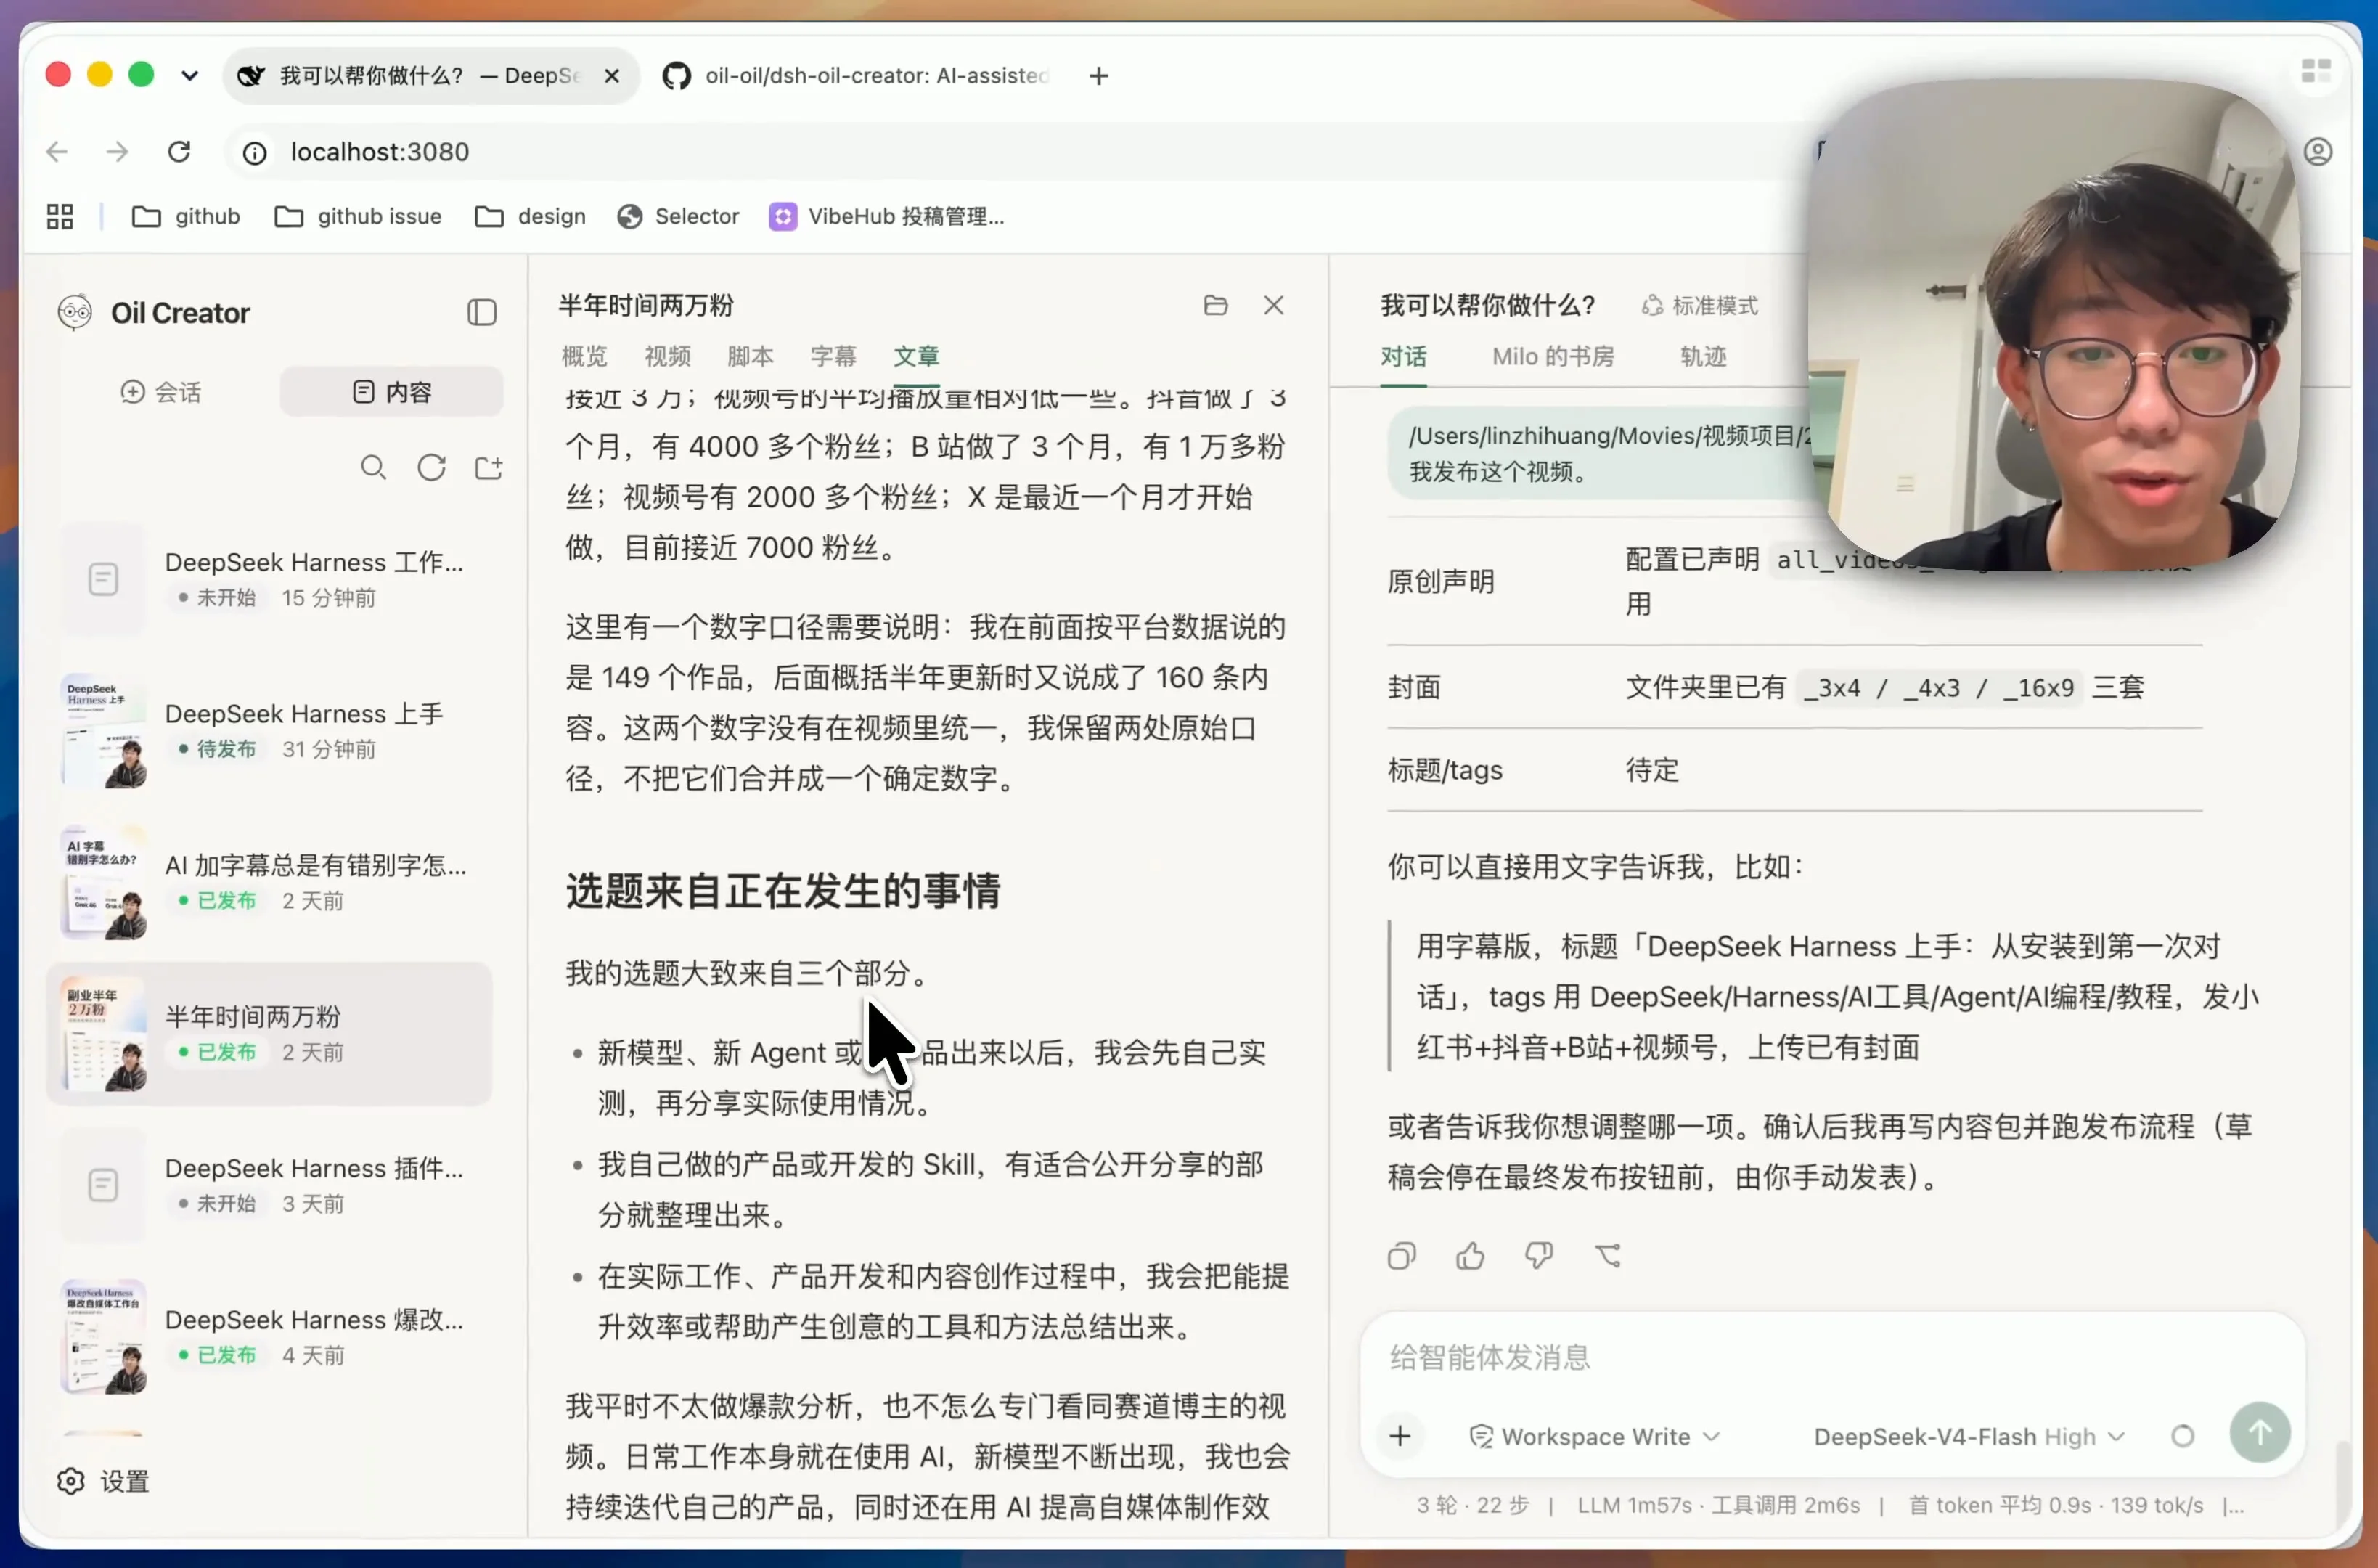This screenshot has width=2378, height=1568.
Task: Select 半年时间两万粉 content item
Action: click(270, 1034)
